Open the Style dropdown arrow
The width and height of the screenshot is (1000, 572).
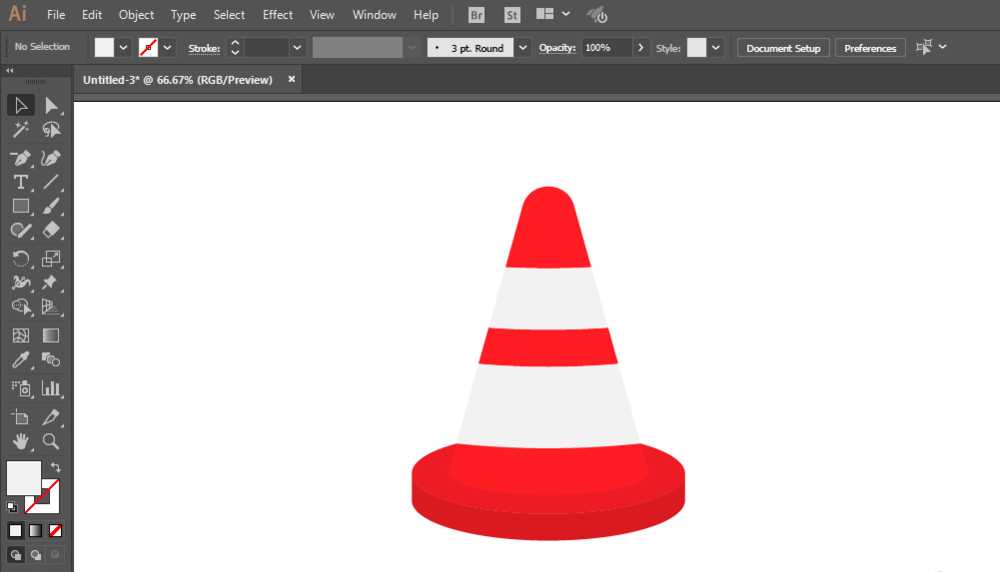717,48
